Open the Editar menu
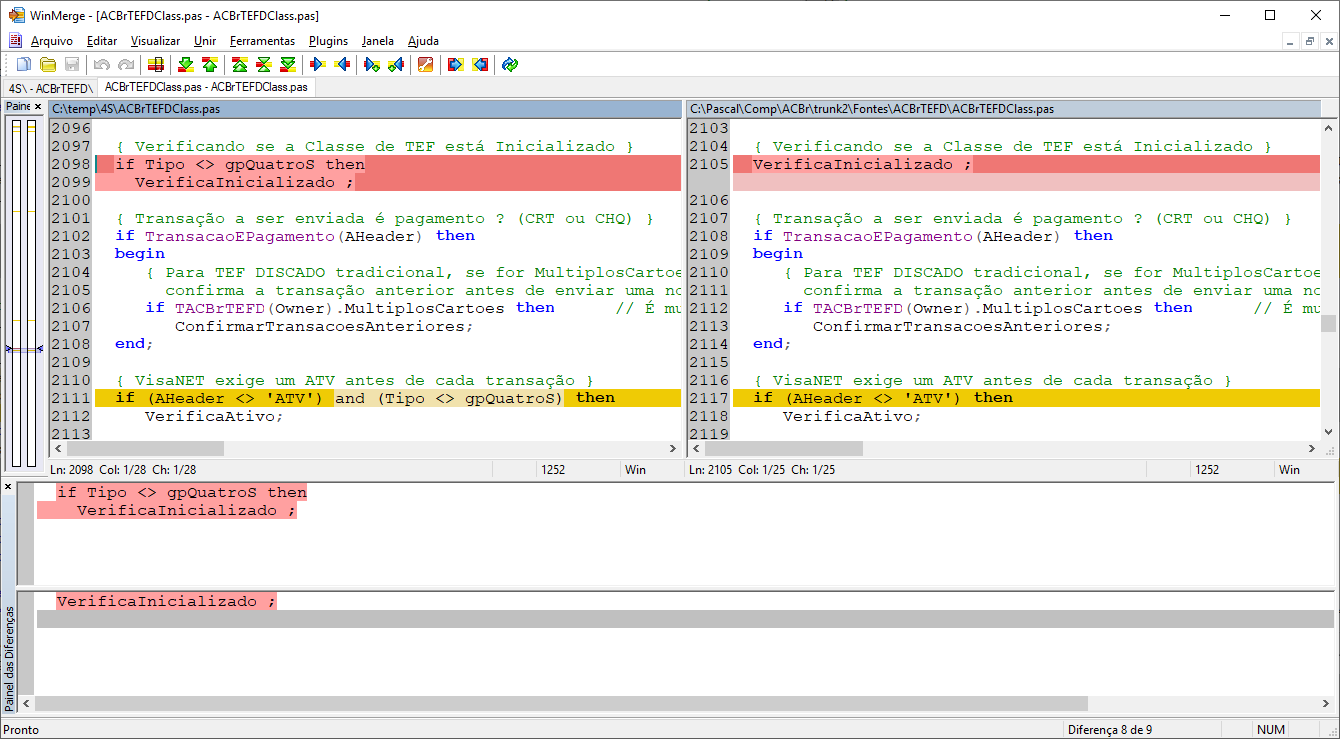Screen dimensions: 1340x739 pos(102,41)
